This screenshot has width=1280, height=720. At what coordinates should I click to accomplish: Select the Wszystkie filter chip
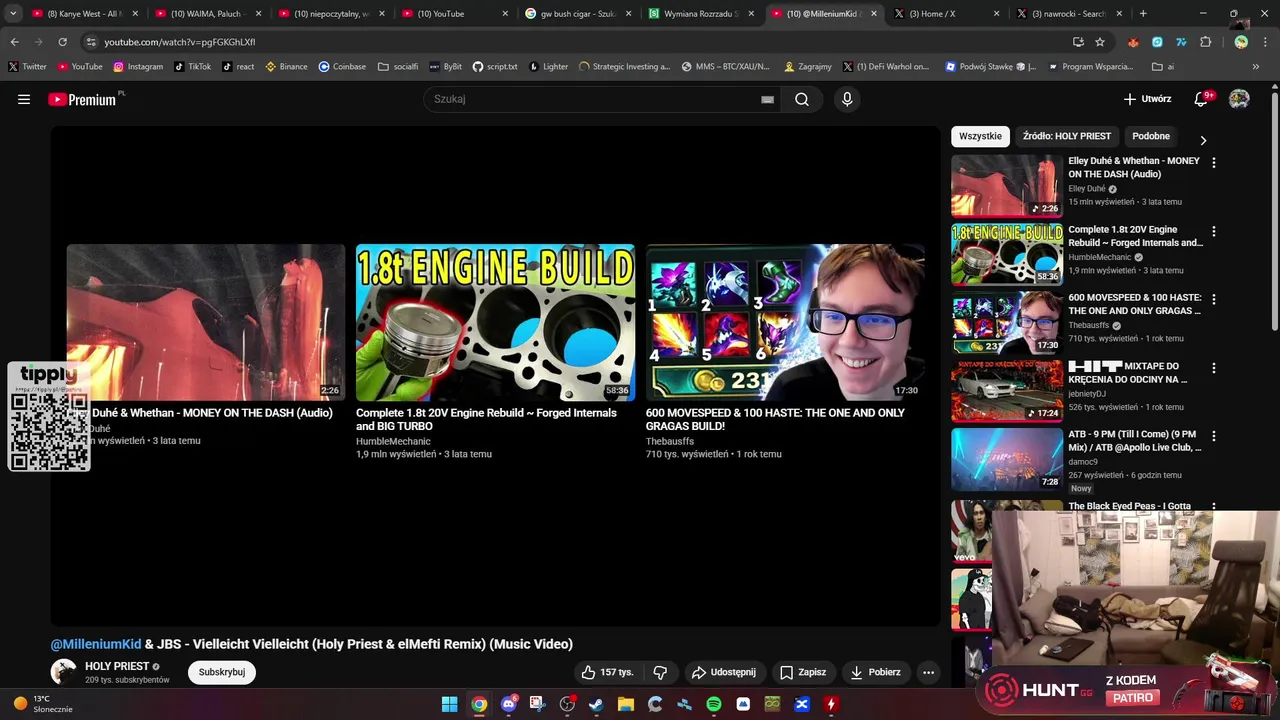tap(980, 136)
